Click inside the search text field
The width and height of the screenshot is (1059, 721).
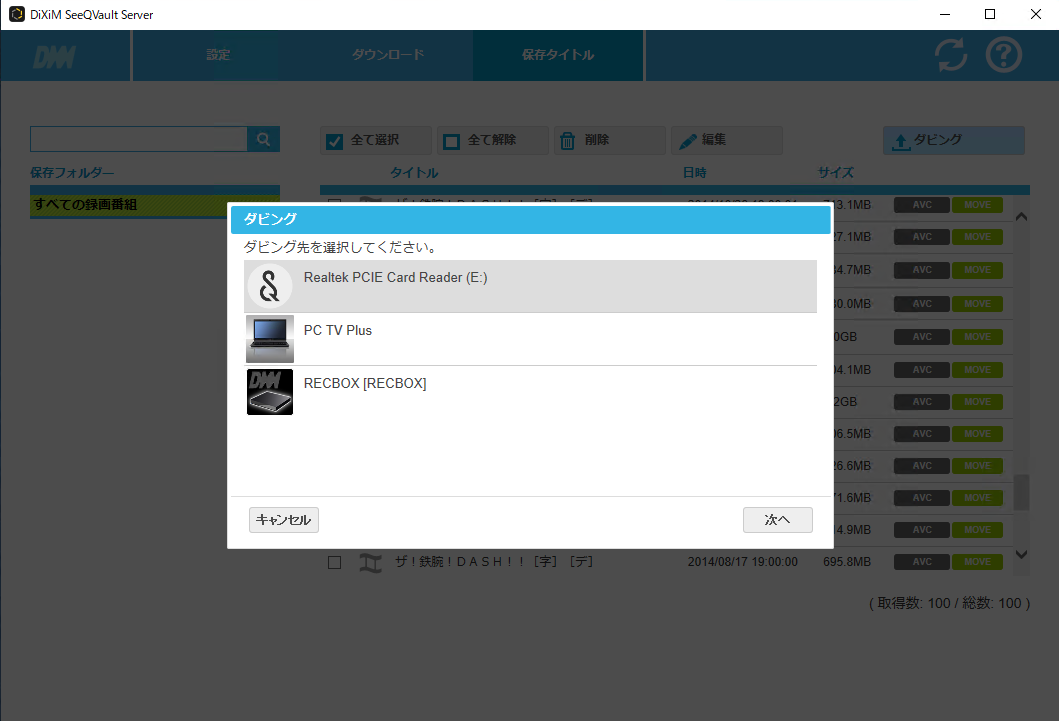138,140
